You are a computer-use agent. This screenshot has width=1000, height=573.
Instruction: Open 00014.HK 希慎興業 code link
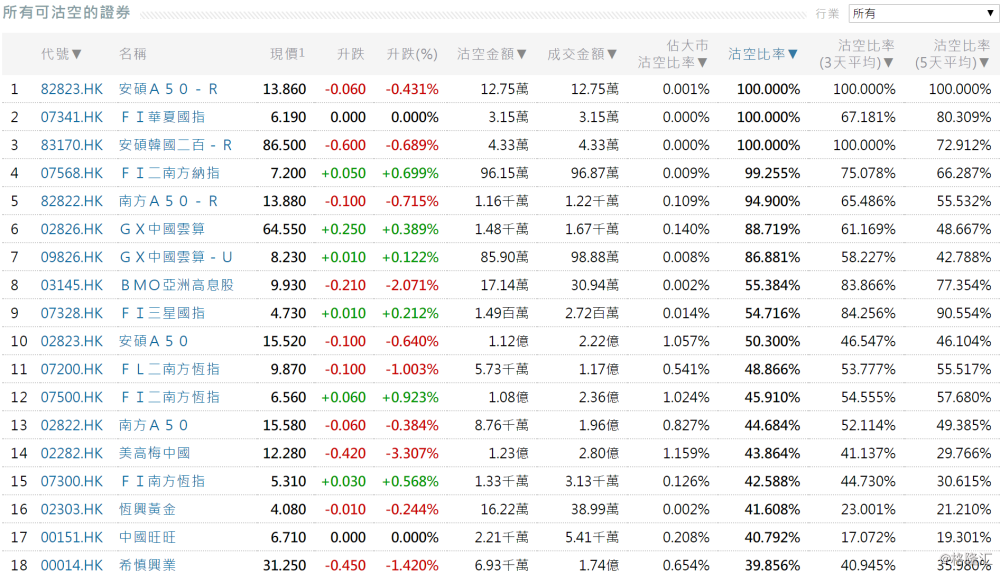(71, 565)
